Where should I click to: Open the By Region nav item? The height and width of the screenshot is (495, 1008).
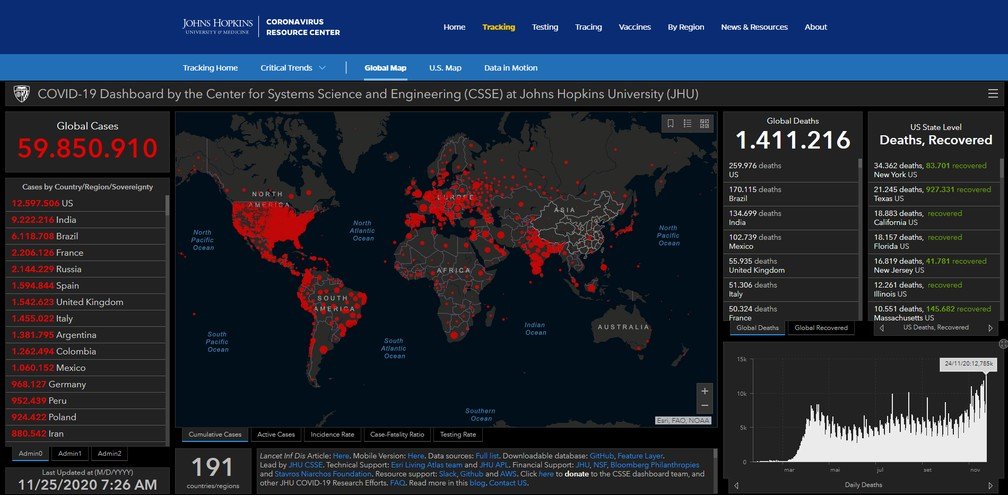tap(686, 27)
